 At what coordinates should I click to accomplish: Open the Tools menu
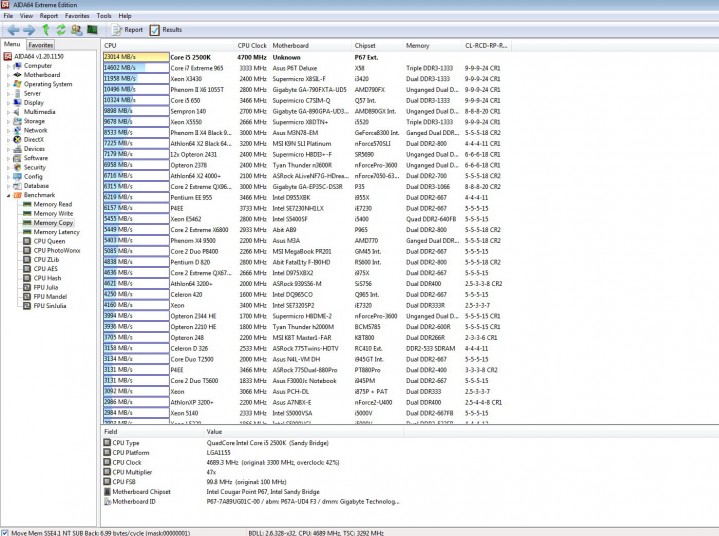click(x=104, y=16)
